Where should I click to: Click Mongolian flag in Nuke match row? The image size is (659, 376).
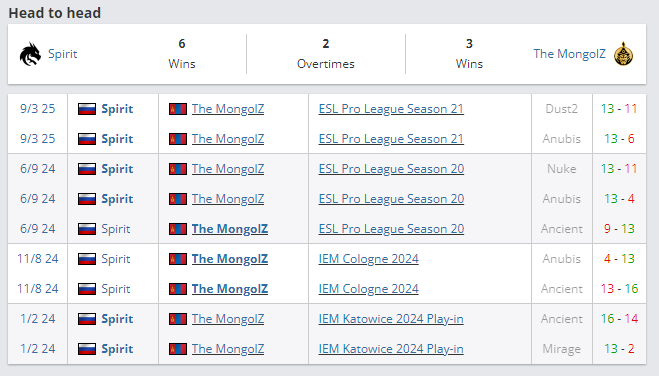coord(178,169)
